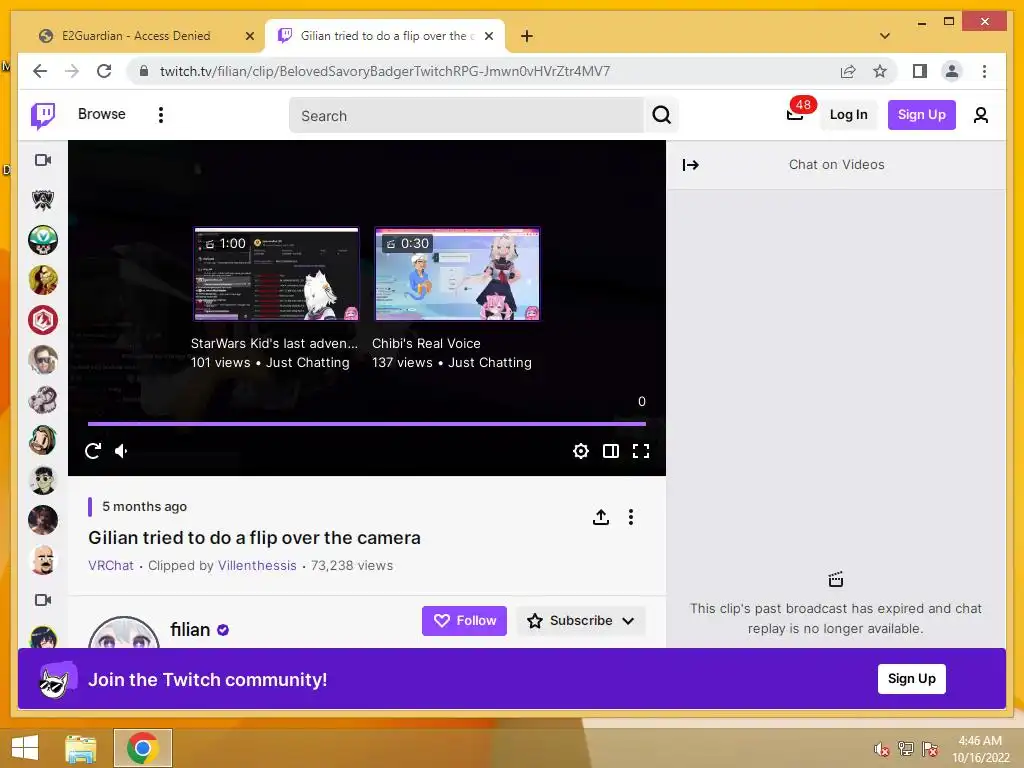This screenshot has height=768, width=1024.
Task: Click the Sign Up button in header
Action: point(921,115)
